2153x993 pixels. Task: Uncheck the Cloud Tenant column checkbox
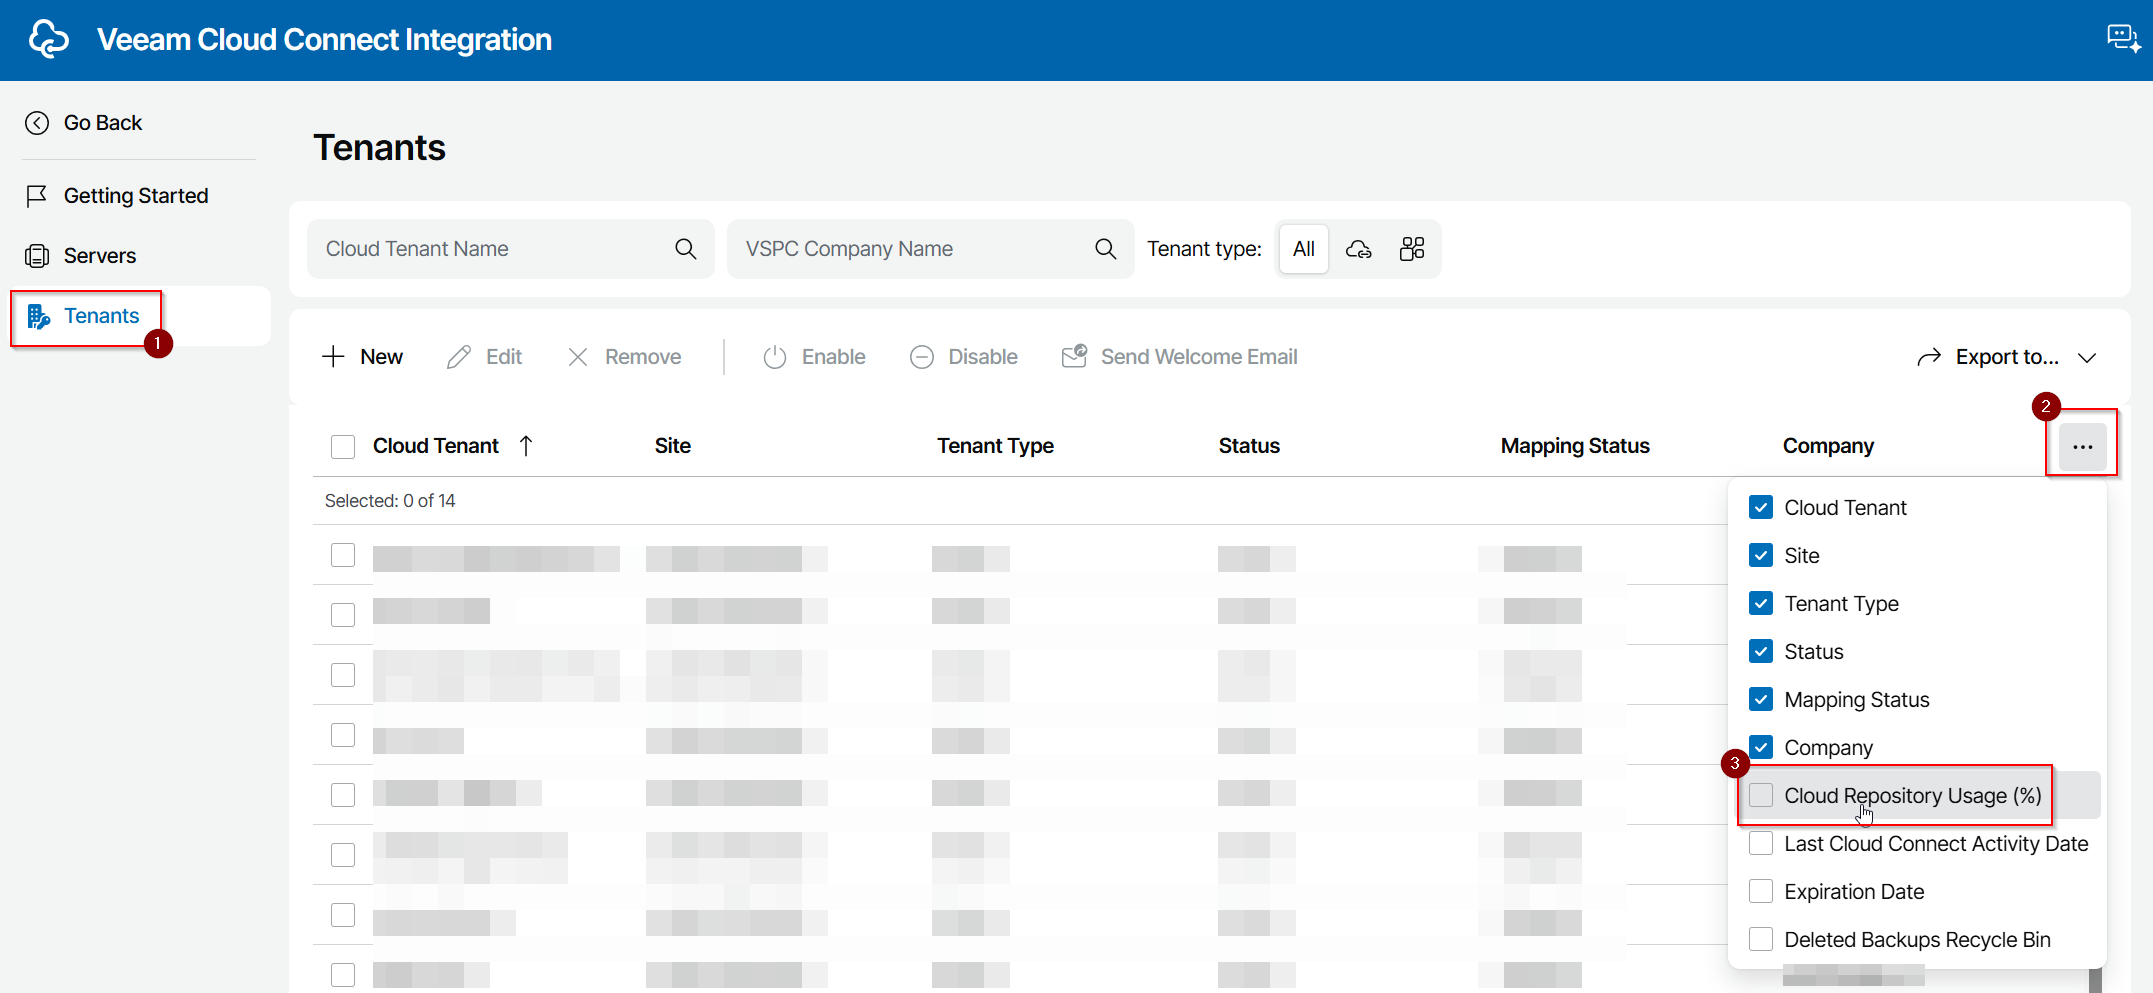(1761, 508)
